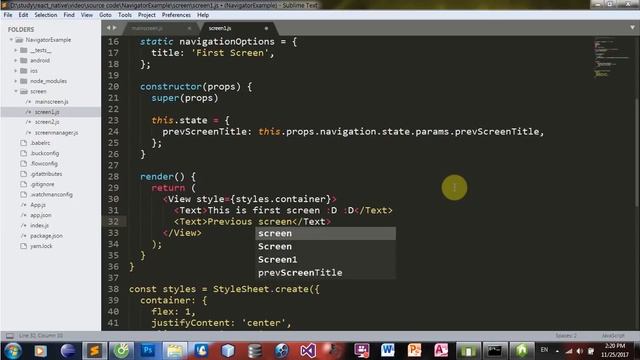Open Sublime Text taskbar icon
Screen dimensions: 640x360
click(x=94, y=351)
